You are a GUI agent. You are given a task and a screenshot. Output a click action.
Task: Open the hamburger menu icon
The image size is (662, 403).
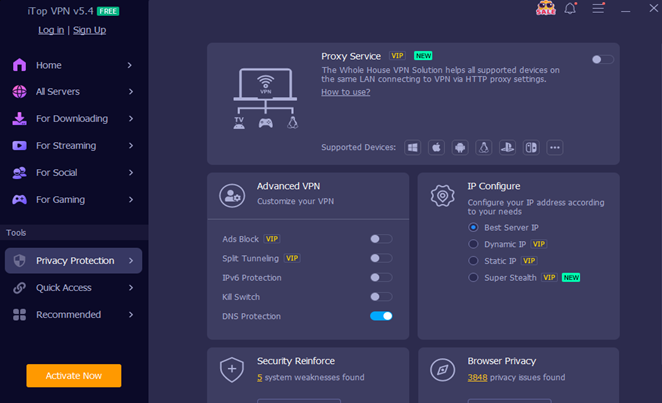[598, 9]
